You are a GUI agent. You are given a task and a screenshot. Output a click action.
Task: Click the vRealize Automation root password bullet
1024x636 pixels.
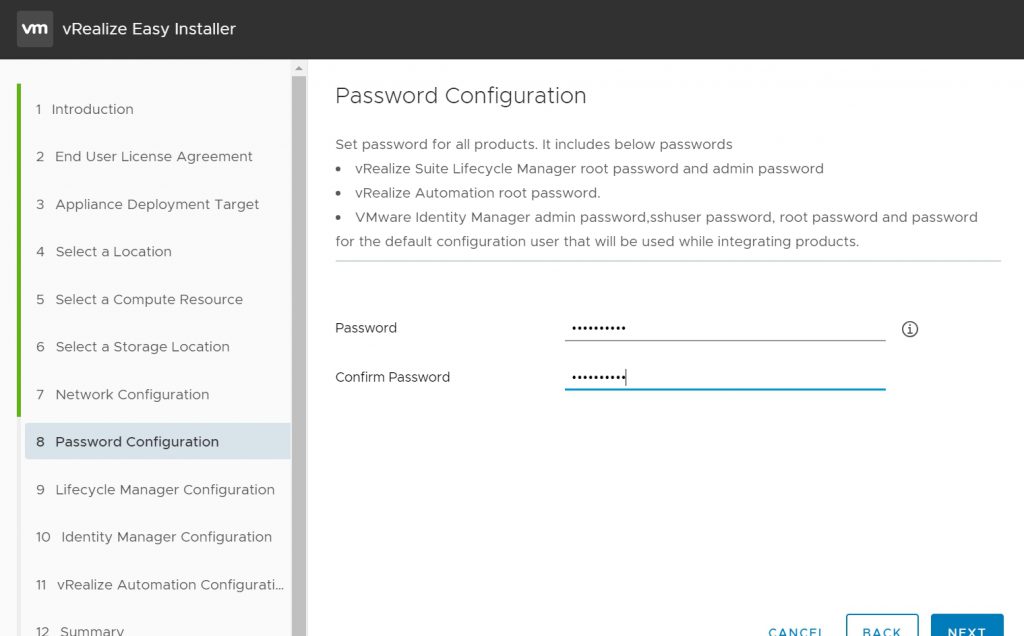(x=477, y=193)
